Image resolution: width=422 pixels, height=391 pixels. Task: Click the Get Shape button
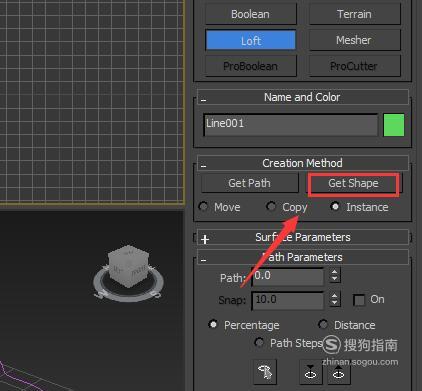(x=354, y=183)
